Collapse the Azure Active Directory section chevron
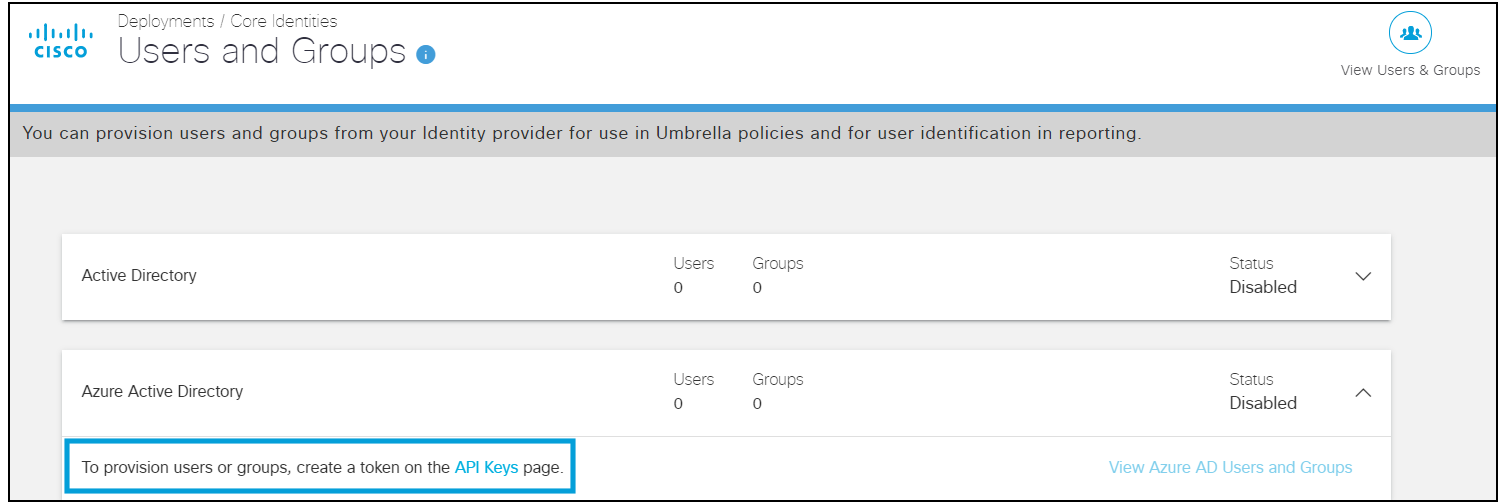The width and height of the screenshot is (1498, 504). 1362,393
